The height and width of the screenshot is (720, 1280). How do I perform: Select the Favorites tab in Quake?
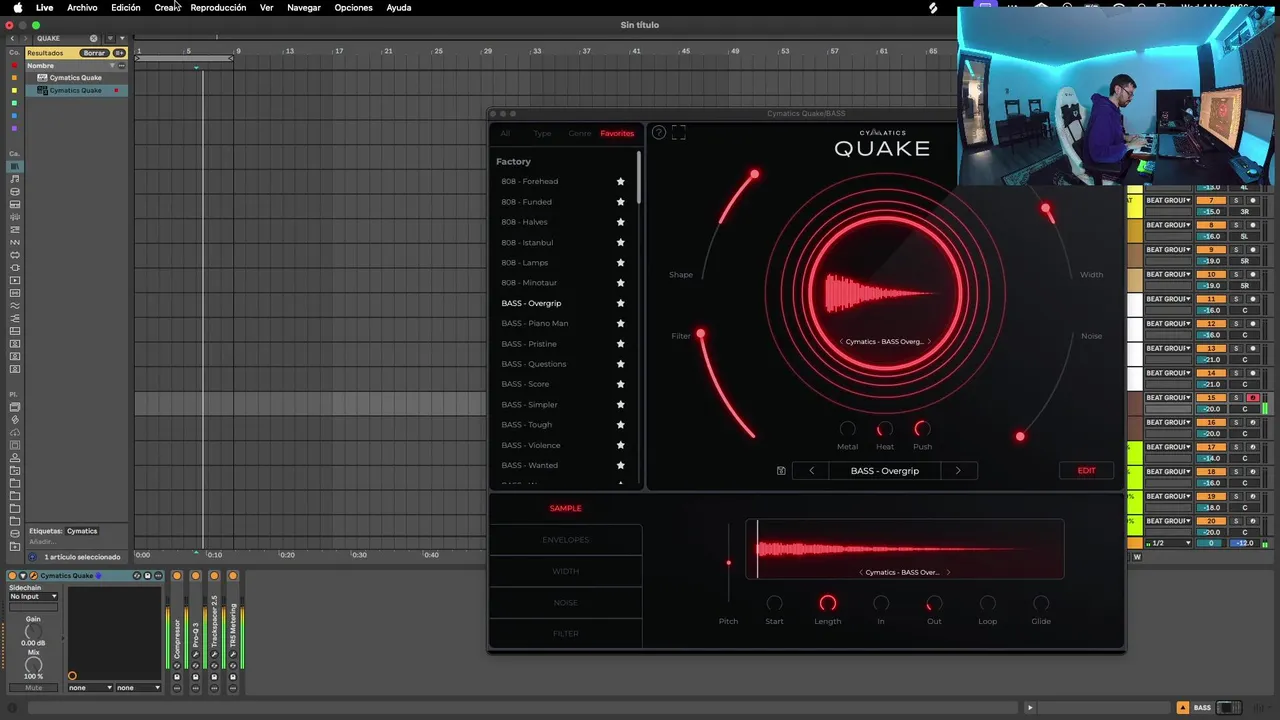click(x=617, y=133)
